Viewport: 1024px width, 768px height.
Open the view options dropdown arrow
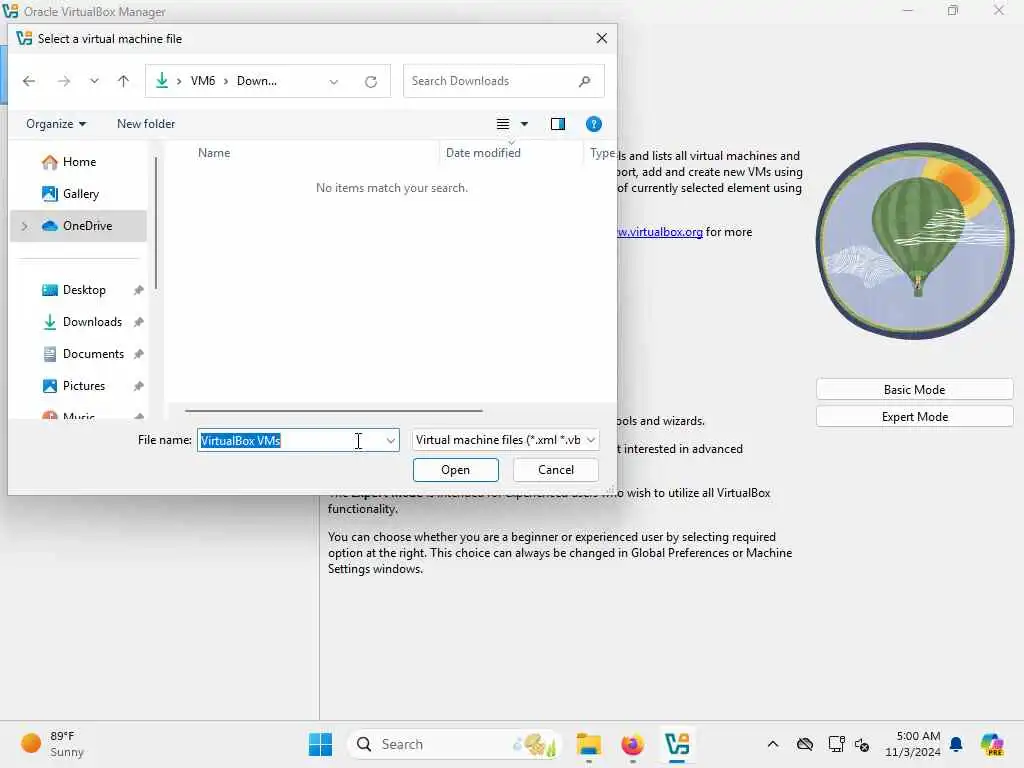(524, 124)
